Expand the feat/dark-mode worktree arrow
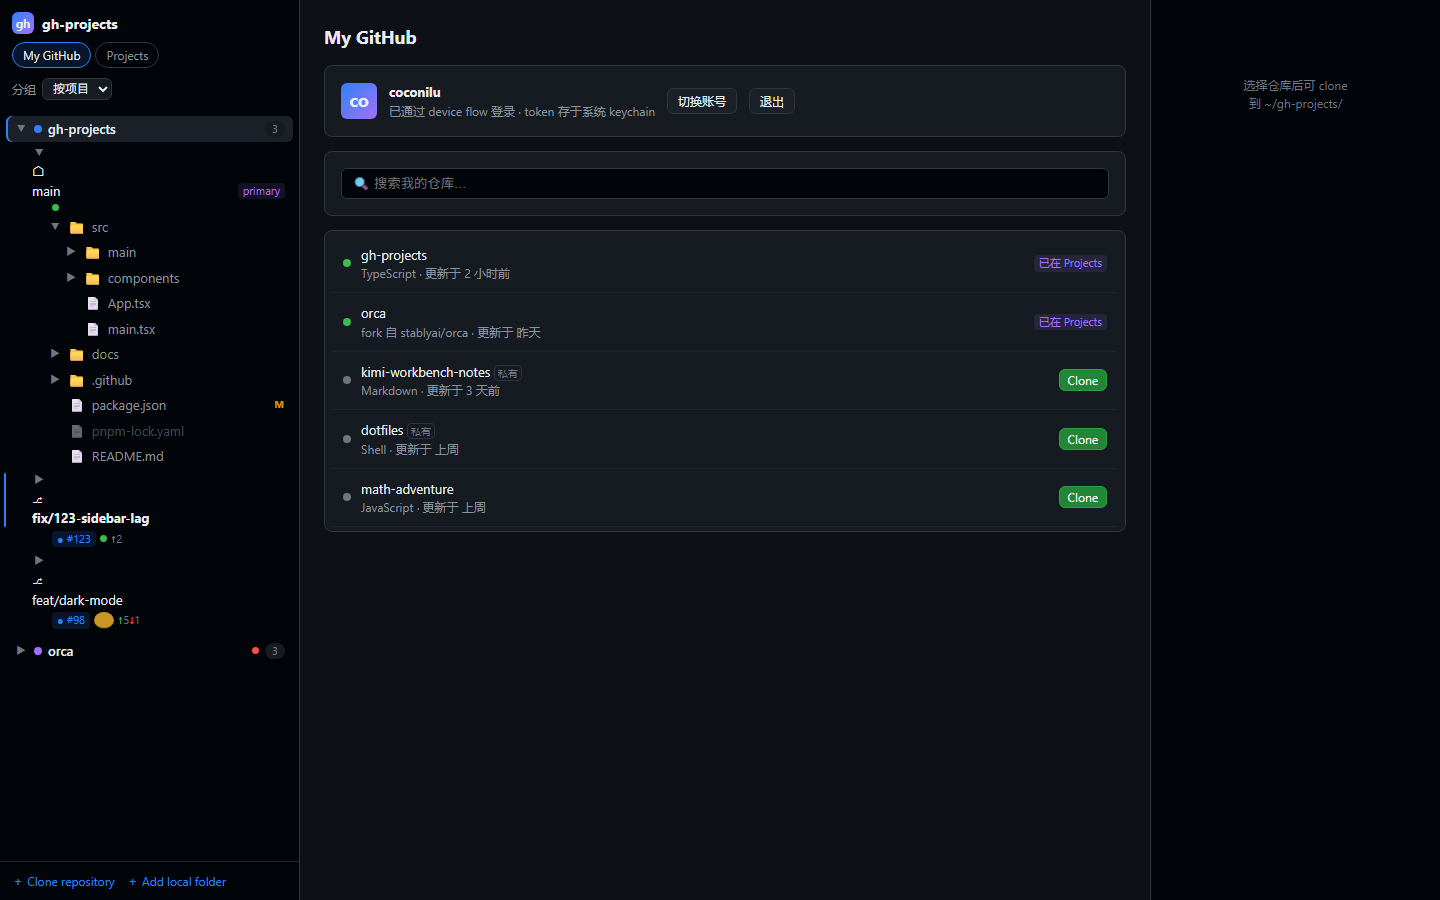The image size is (1440, 900). click(x=39, y=561)
